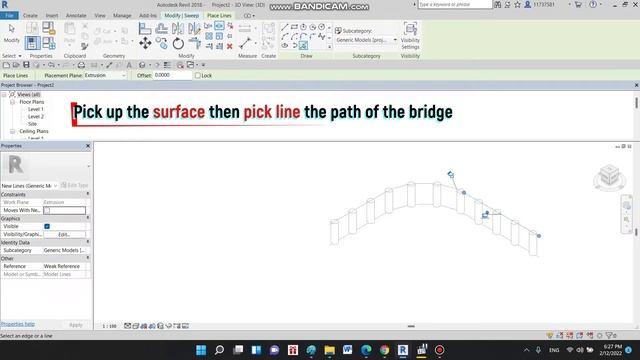This screenshot has height=360, width=640.
Task: Toggle the Visible checkbox in Properties
Action: [47, 226]
